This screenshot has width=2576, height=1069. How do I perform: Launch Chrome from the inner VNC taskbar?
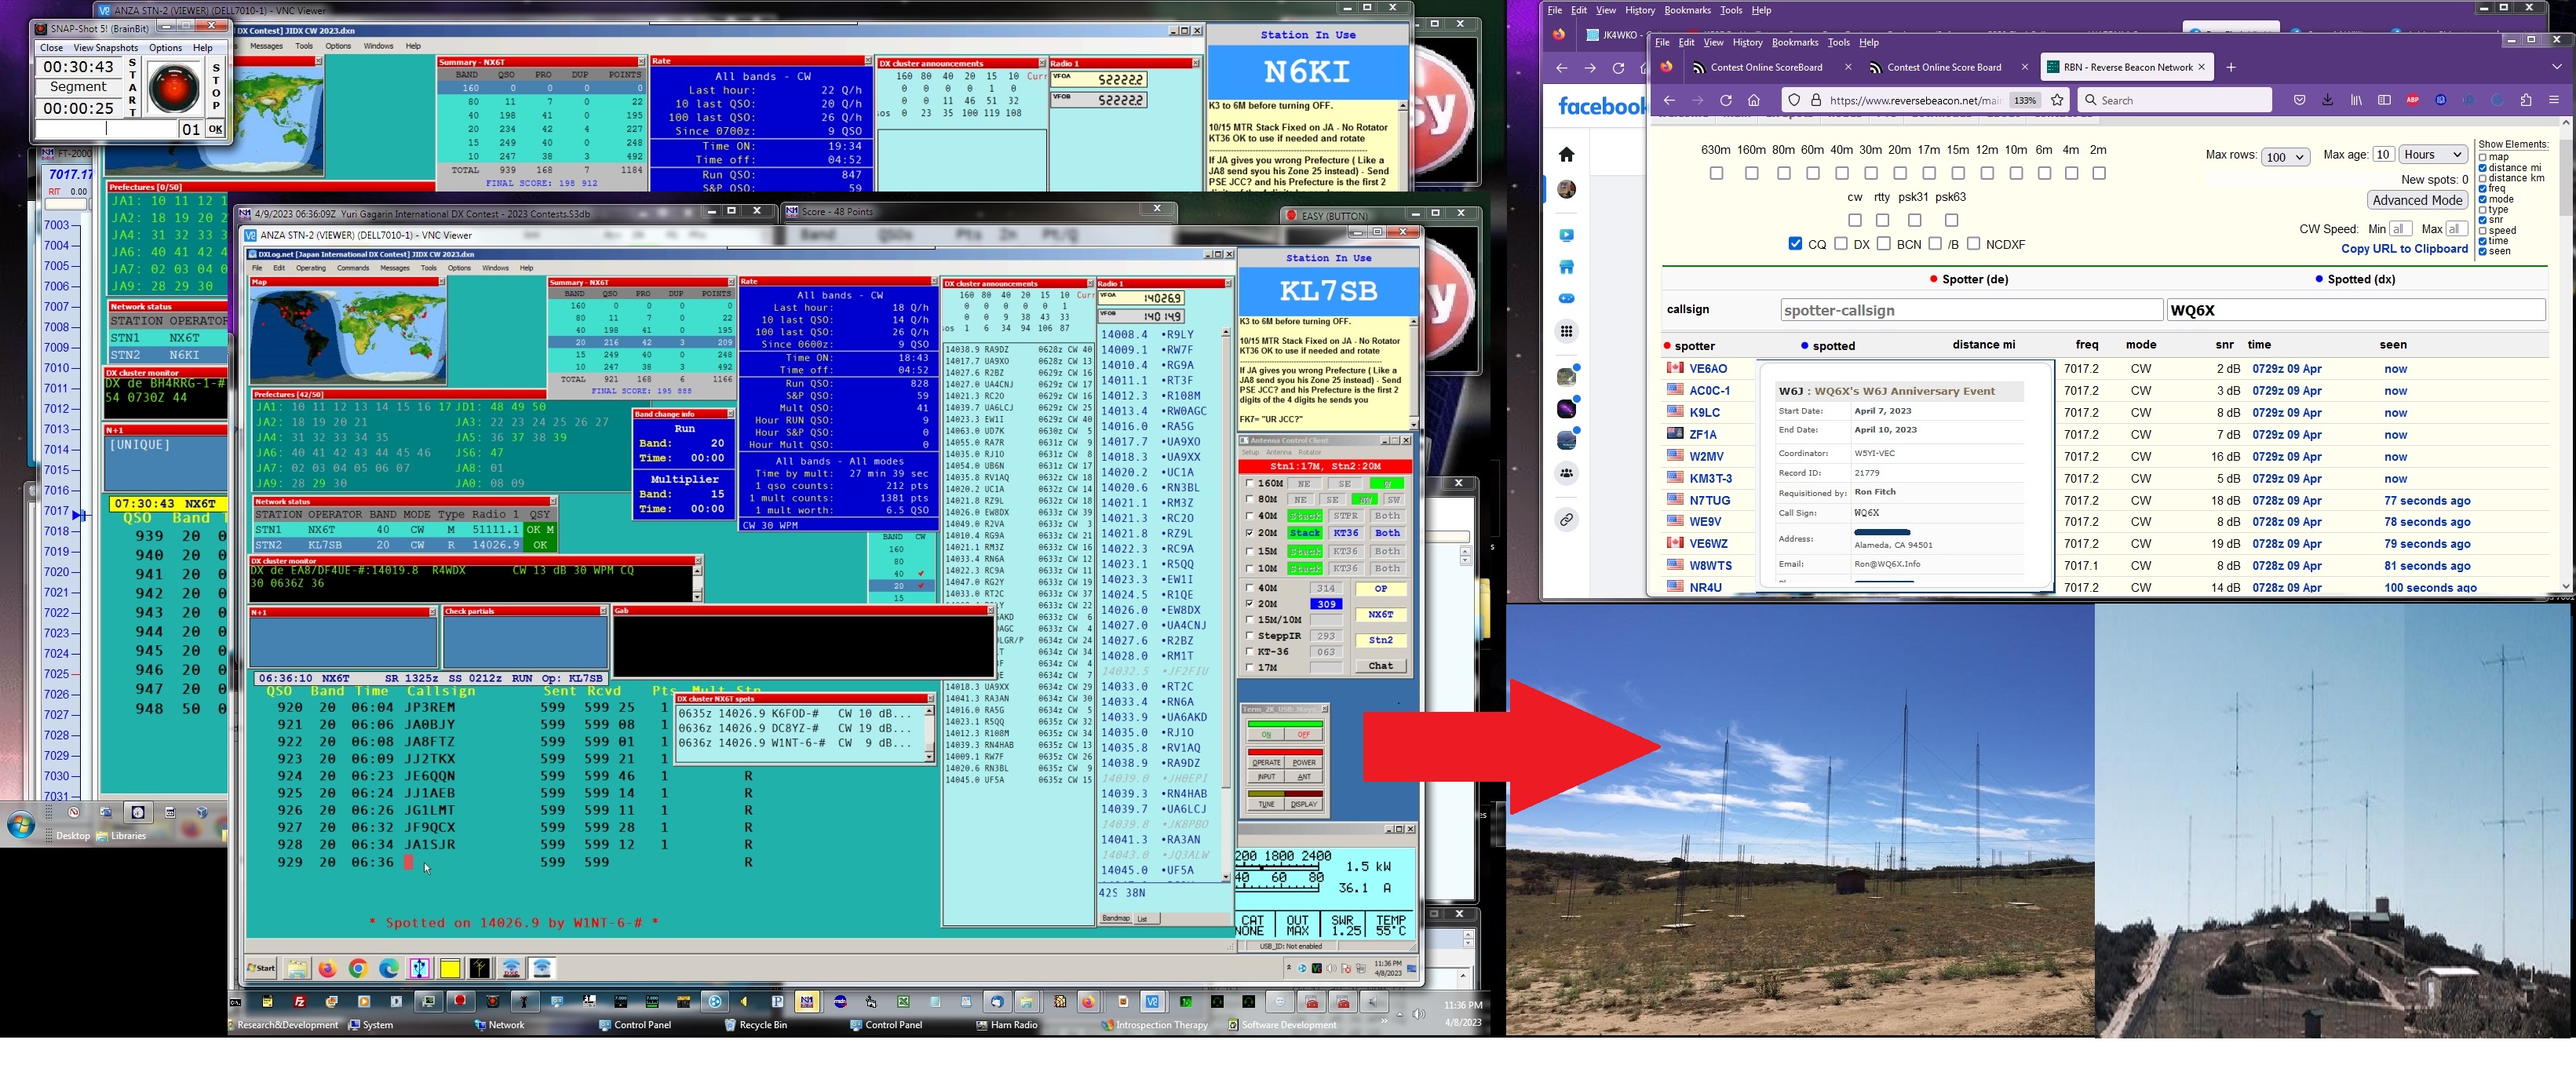358,968
